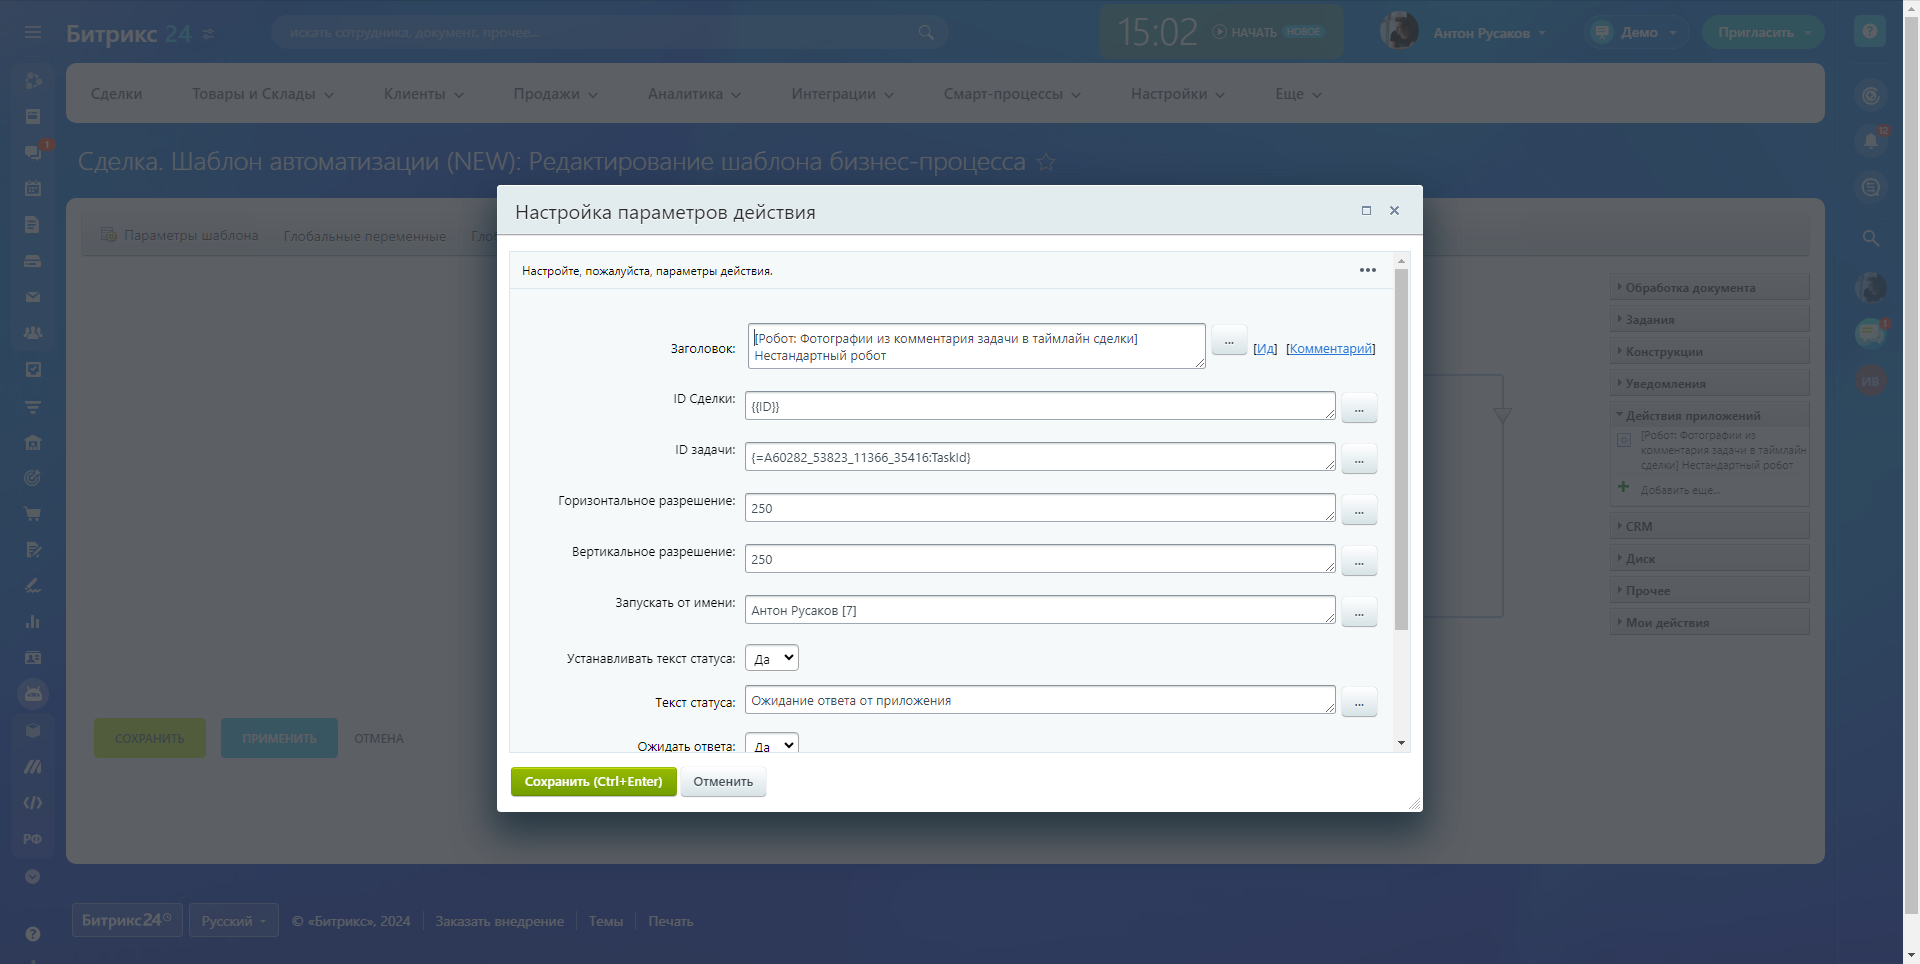Open the Ожидать ответа dropdown
This screenshot has height=964, width=1920.
(x=772, y=745)
